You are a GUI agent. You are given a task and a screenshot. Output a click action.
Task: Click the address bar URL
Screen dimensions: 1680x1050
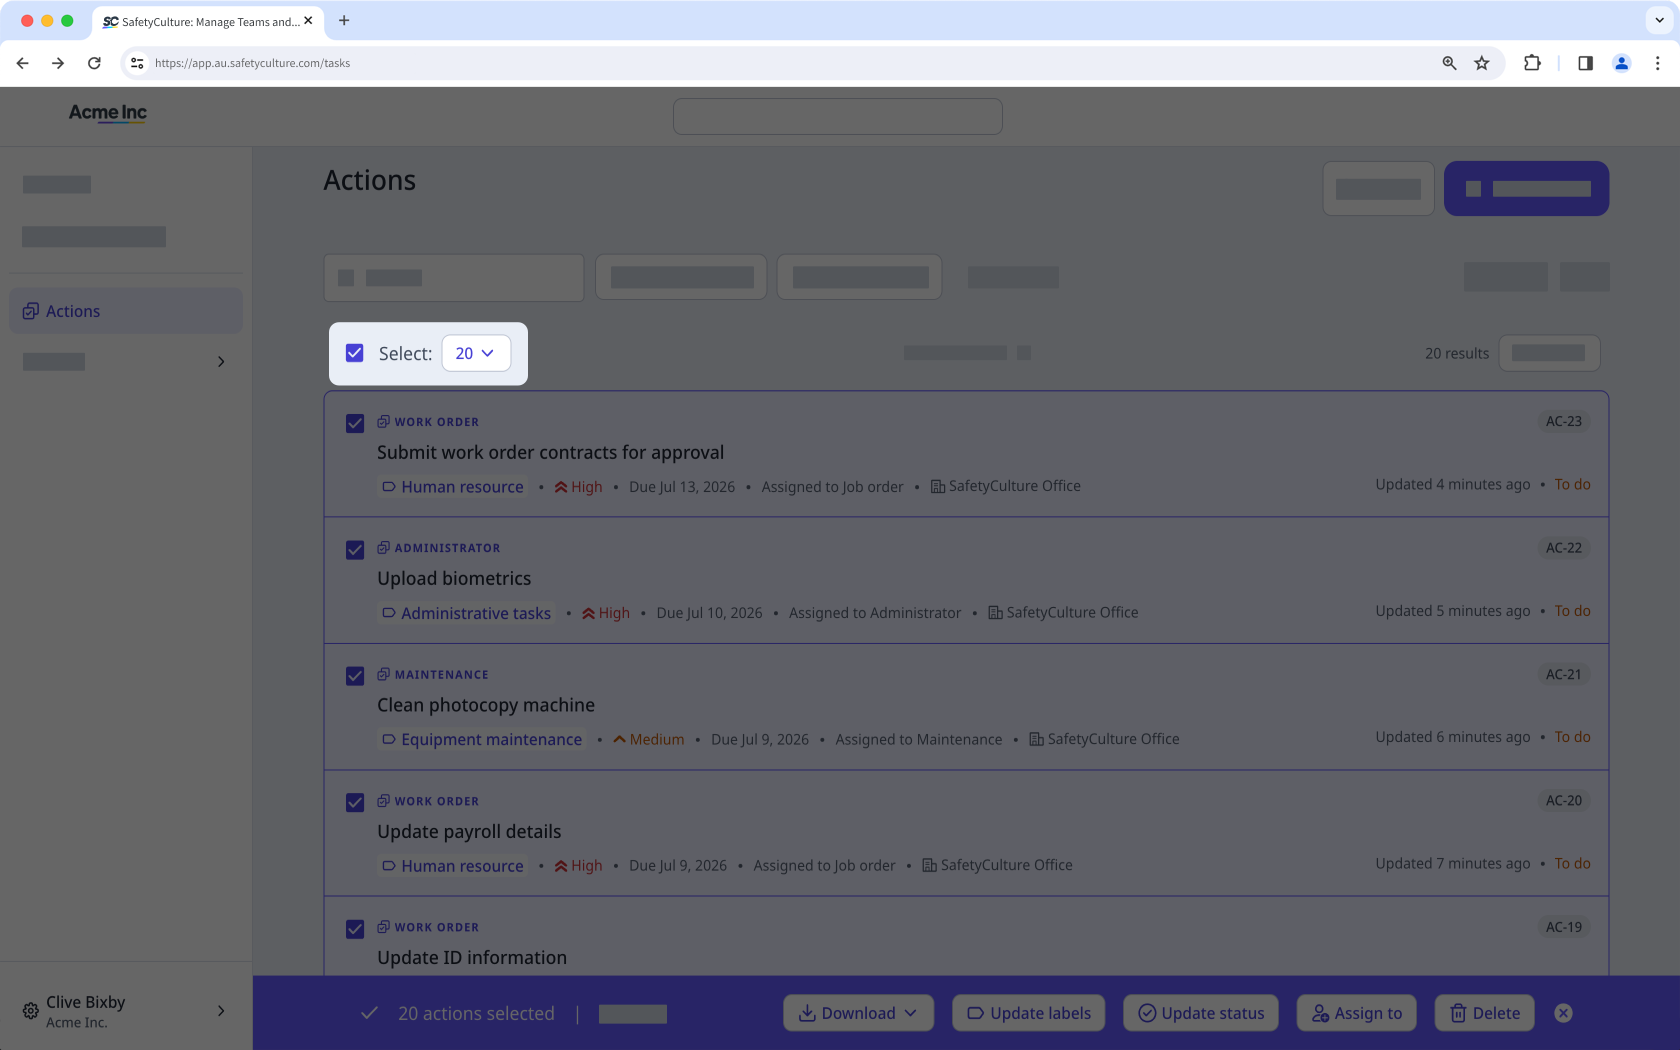(x=252, y=63)
